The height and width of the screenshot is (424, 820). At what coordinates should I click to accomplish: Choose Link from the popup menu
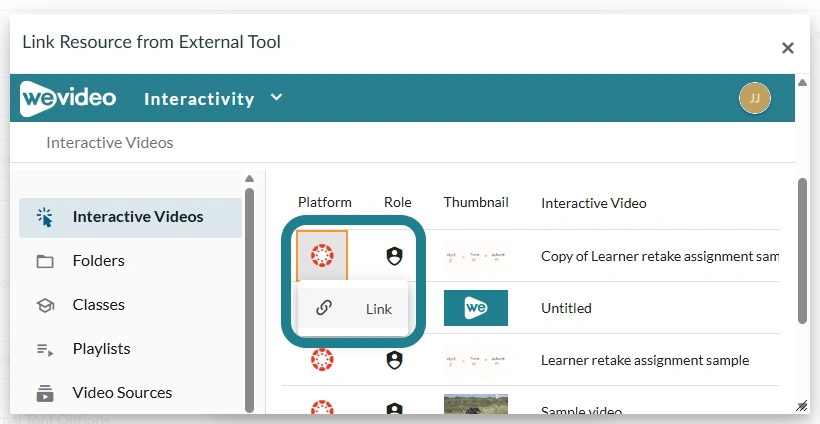(352, 309)
